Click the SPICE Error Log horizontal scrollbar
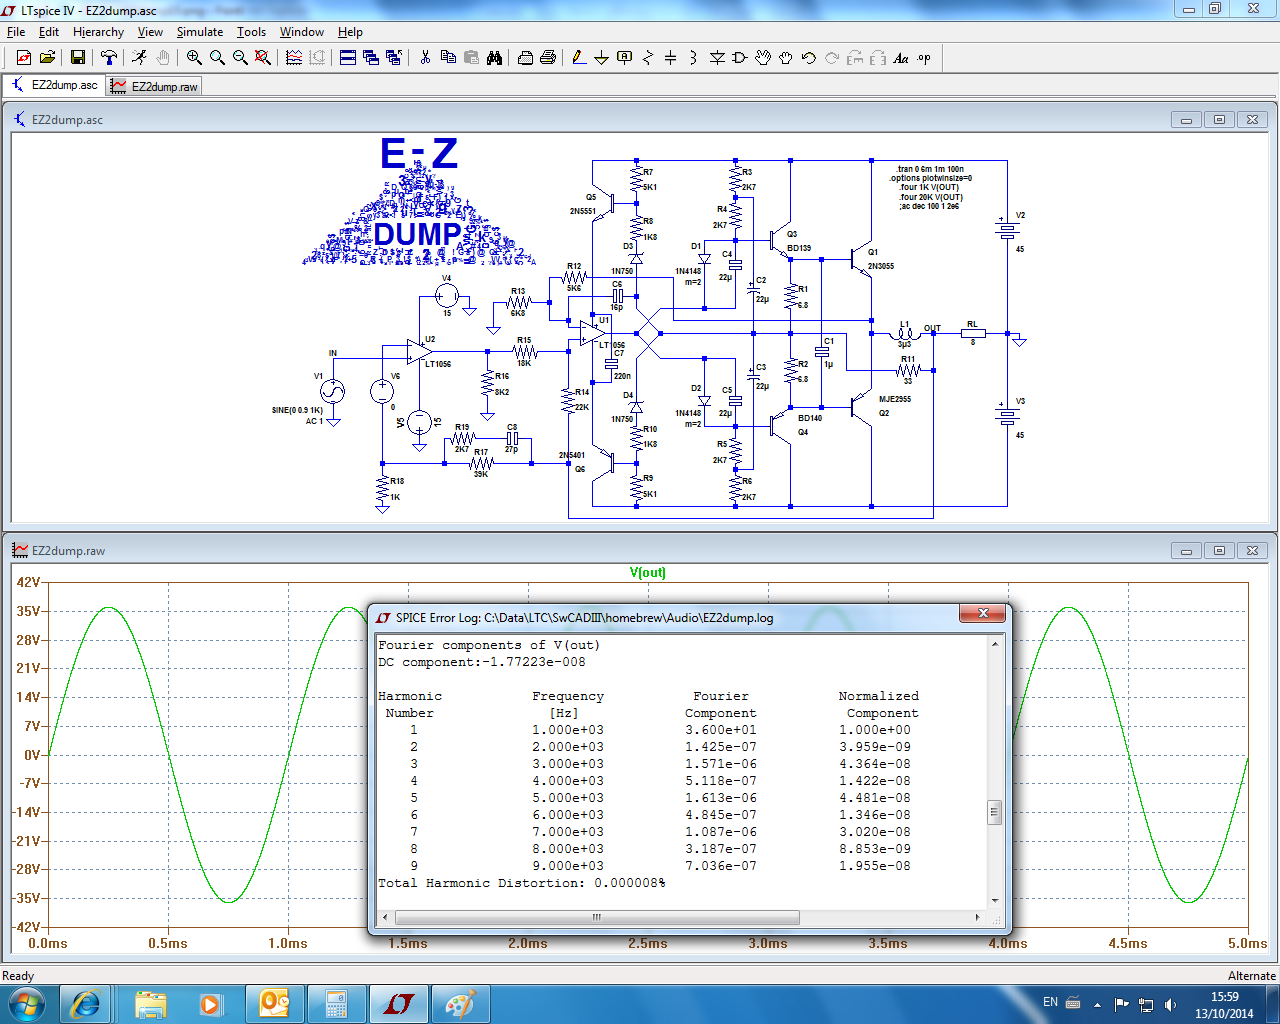1280x1024 pixels. click(x=597, y=917)
